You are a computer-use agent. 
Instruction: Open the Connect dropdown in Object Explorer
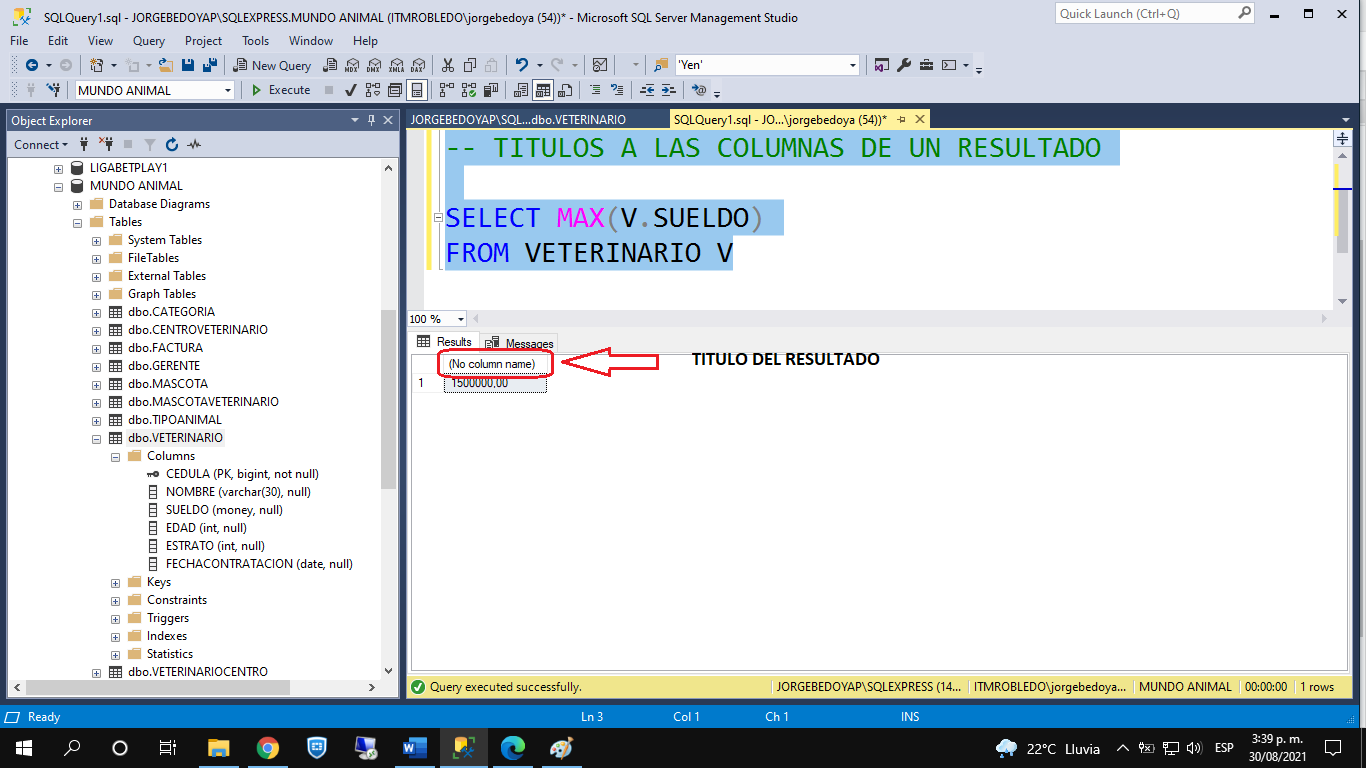point(41,144)
